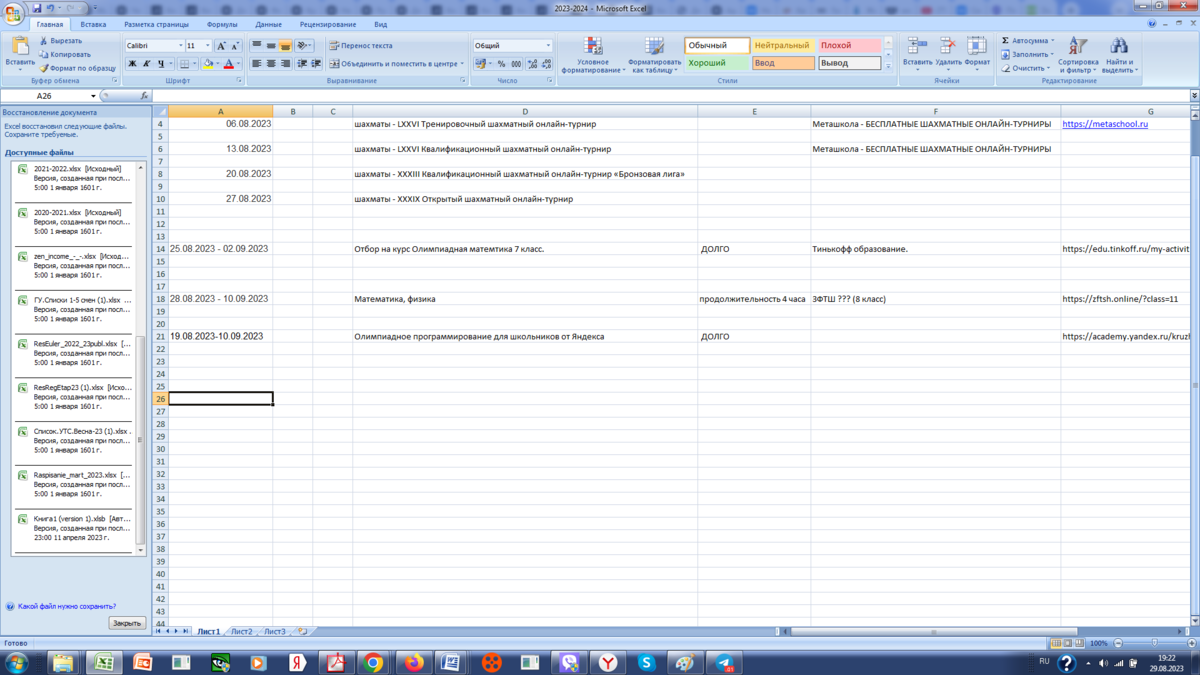Open Формат cells menu

coord(977,55)
